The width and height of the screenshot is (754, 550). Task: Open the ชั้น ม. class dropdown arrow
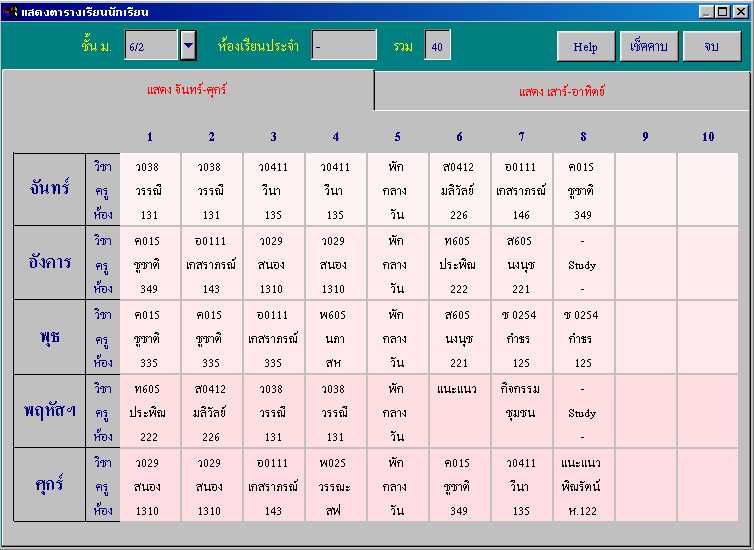coord(188,46)
